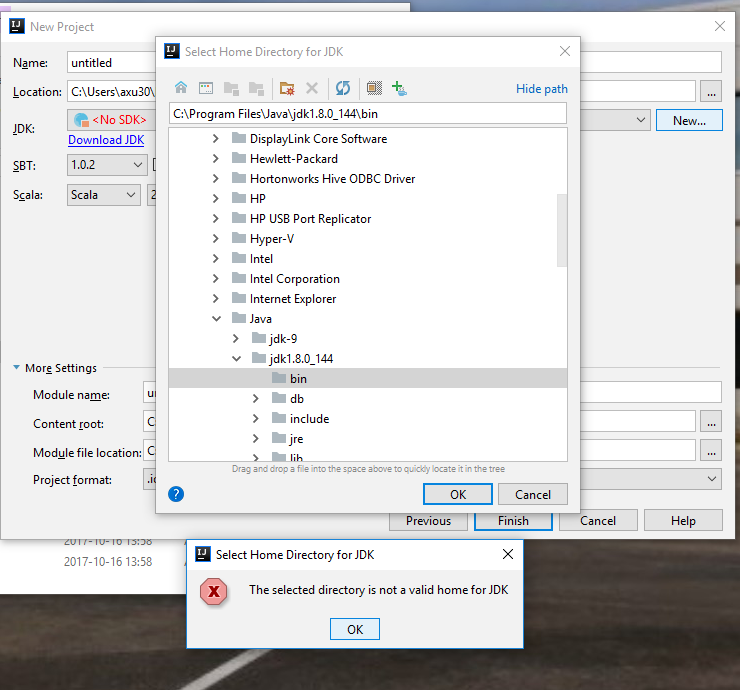Collapse the More Settings section
Image resolution: width=740 pixels, height=690 pixels.
(17, 367)
